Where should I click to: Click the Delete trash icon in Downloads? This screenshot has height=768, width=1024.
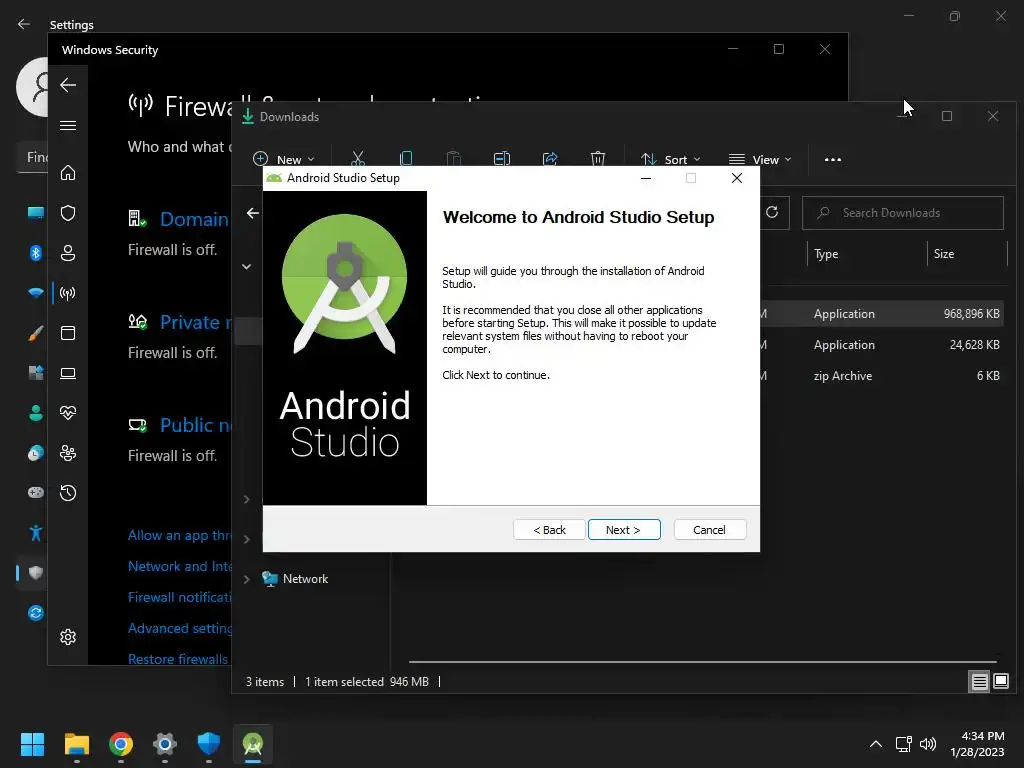[x=598, y=159]
